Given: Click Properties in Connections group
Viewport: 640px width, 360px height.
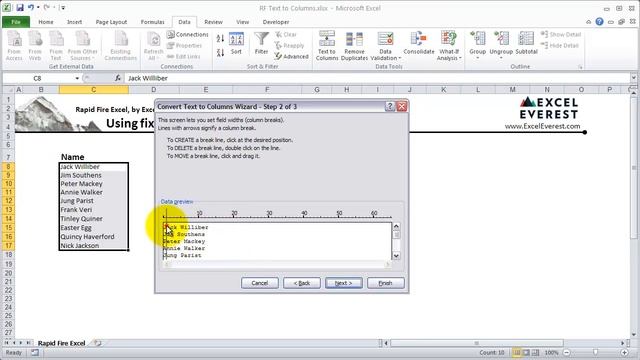Looking at the screenshot, I should pos(184,46).
